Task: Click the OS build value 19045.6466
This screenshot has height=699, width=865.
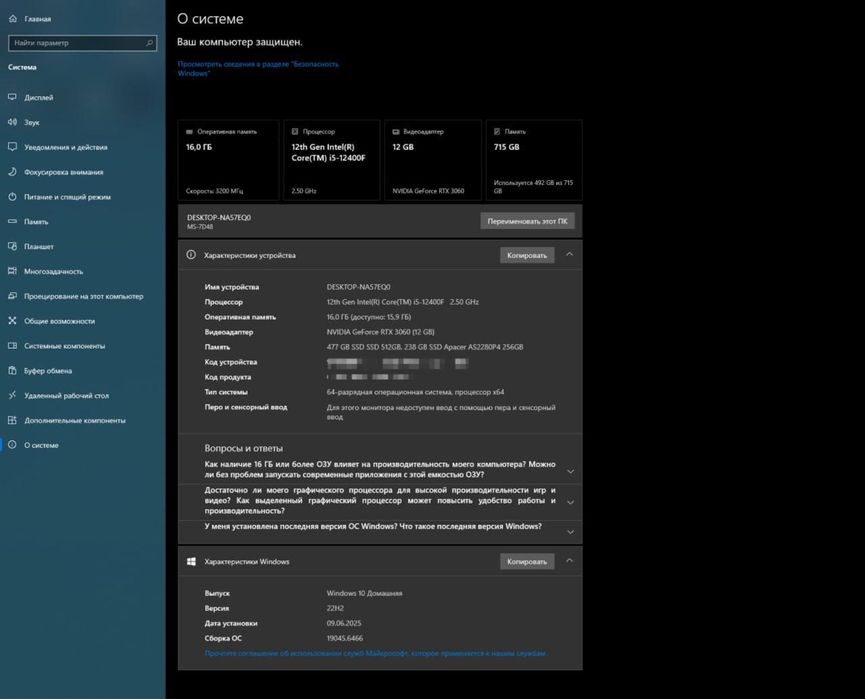Action: point(345,638)
